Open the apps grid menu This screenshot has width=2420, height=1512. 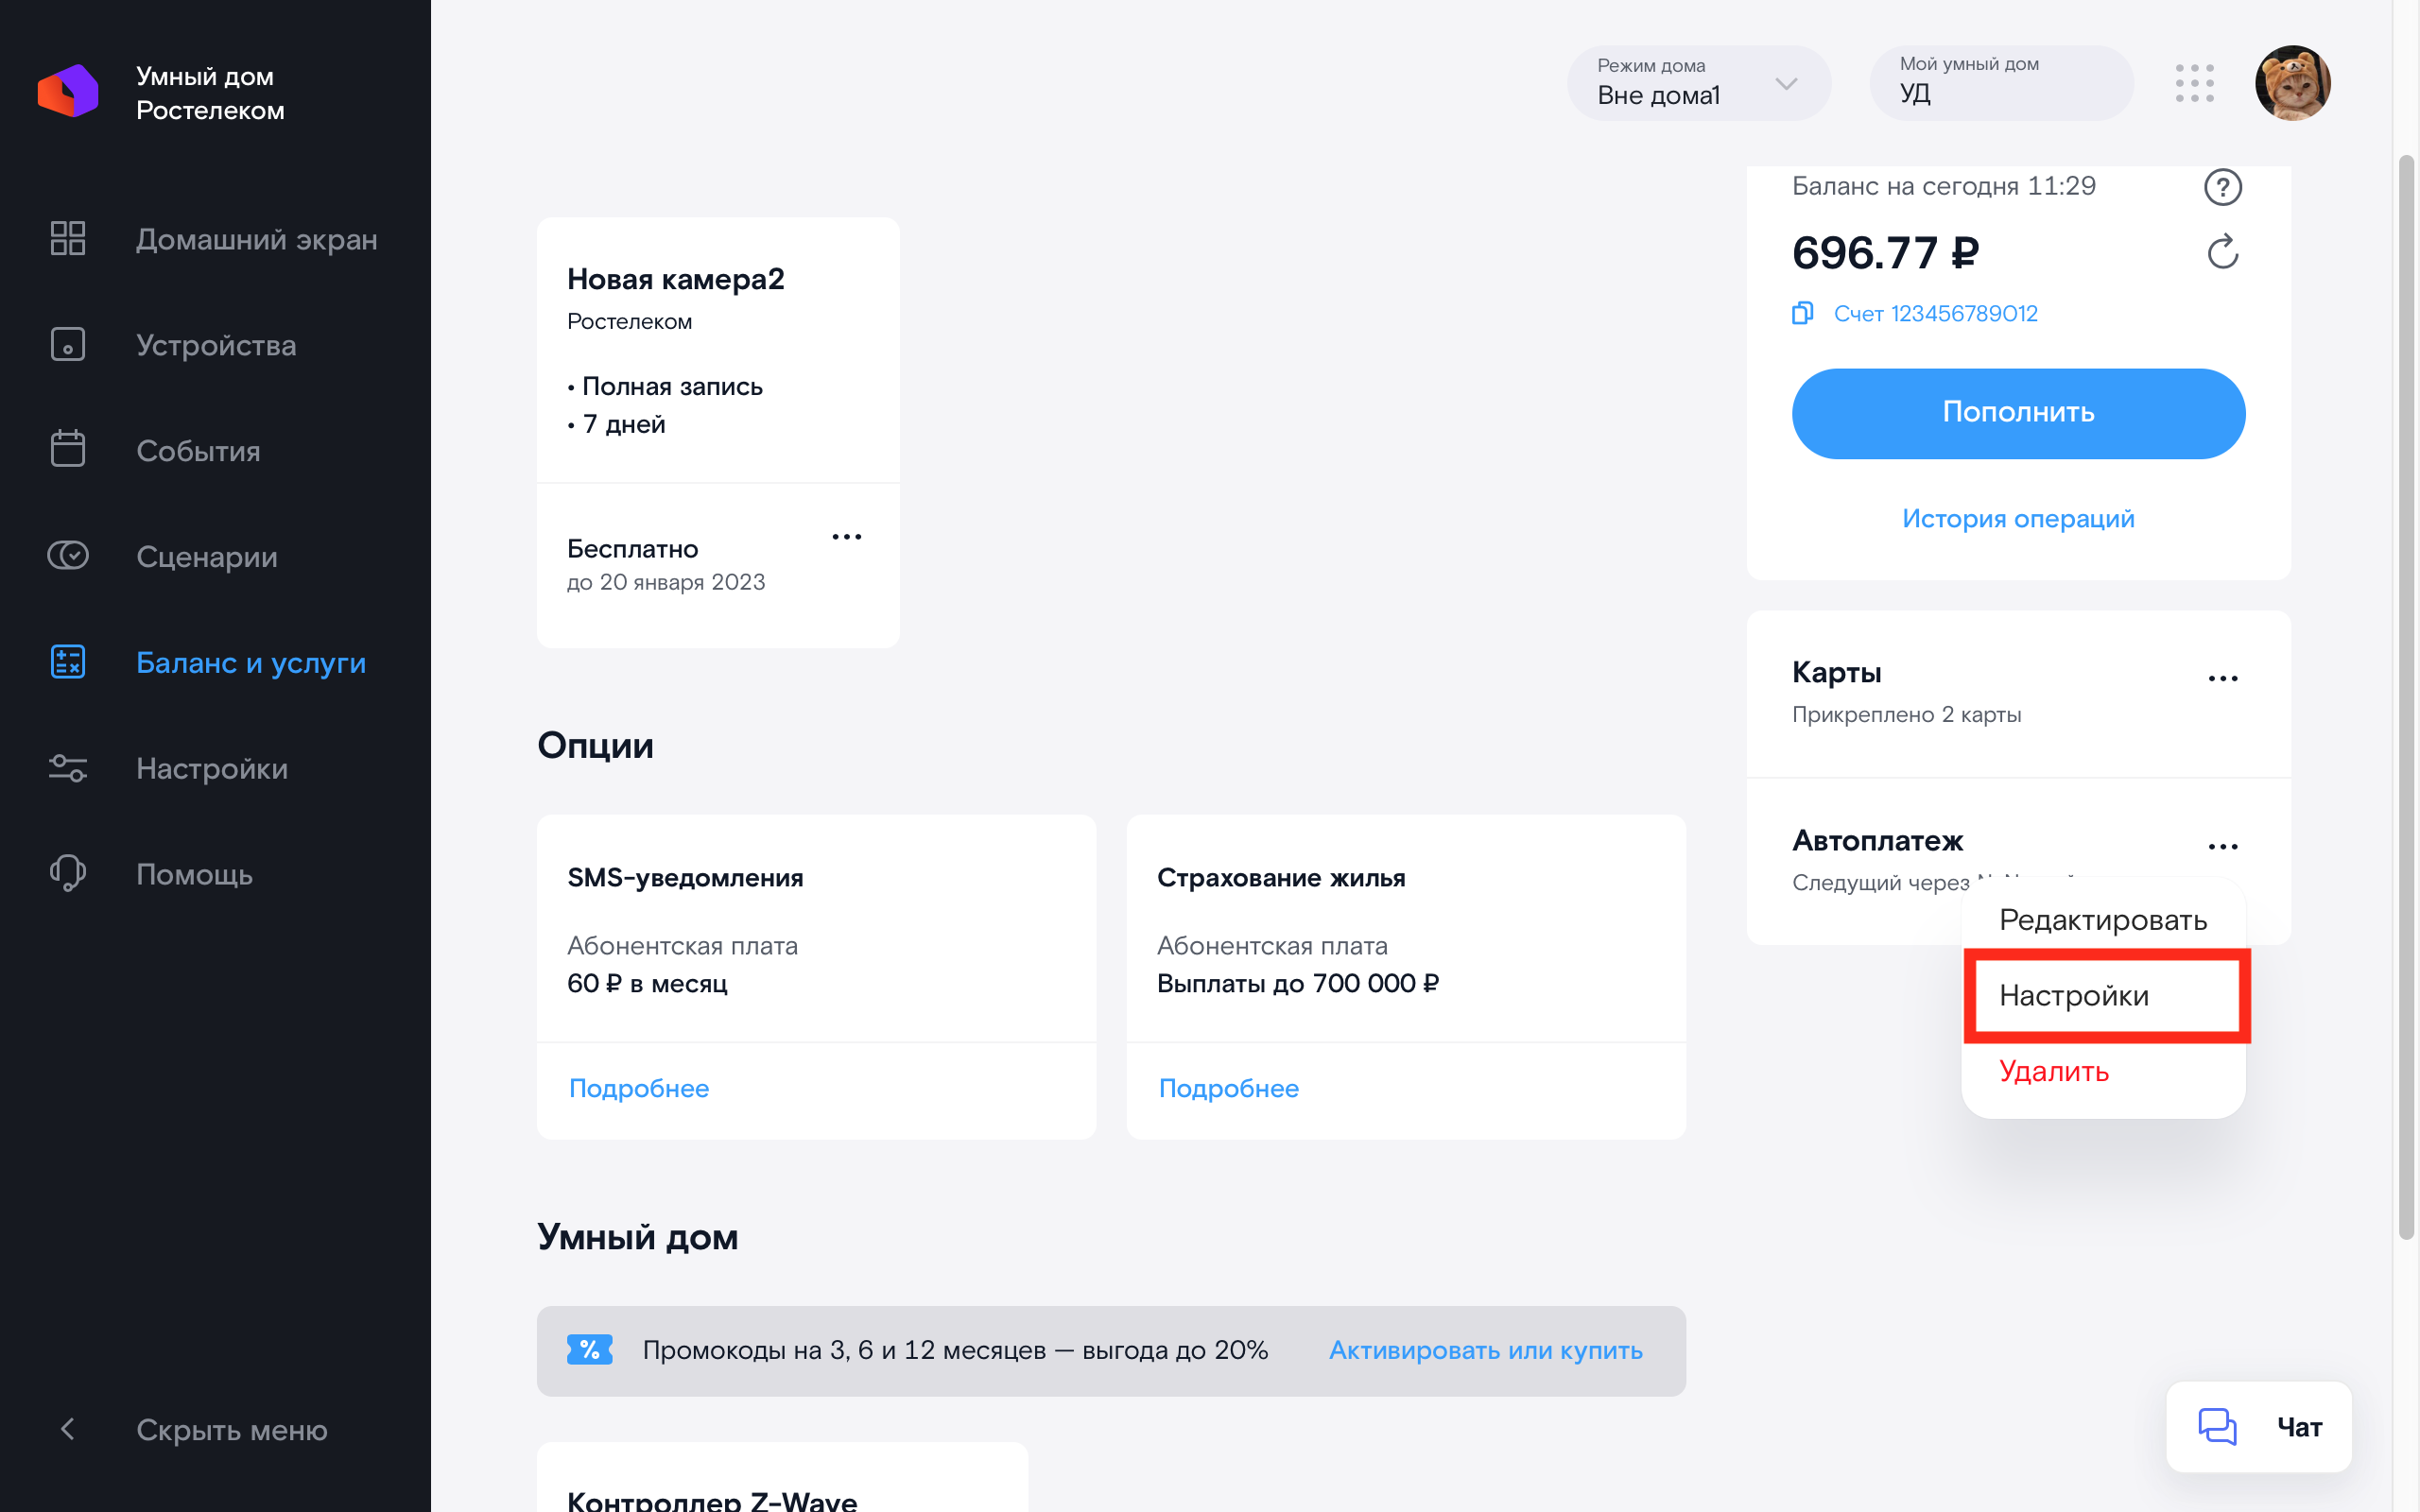point(2195,85)
